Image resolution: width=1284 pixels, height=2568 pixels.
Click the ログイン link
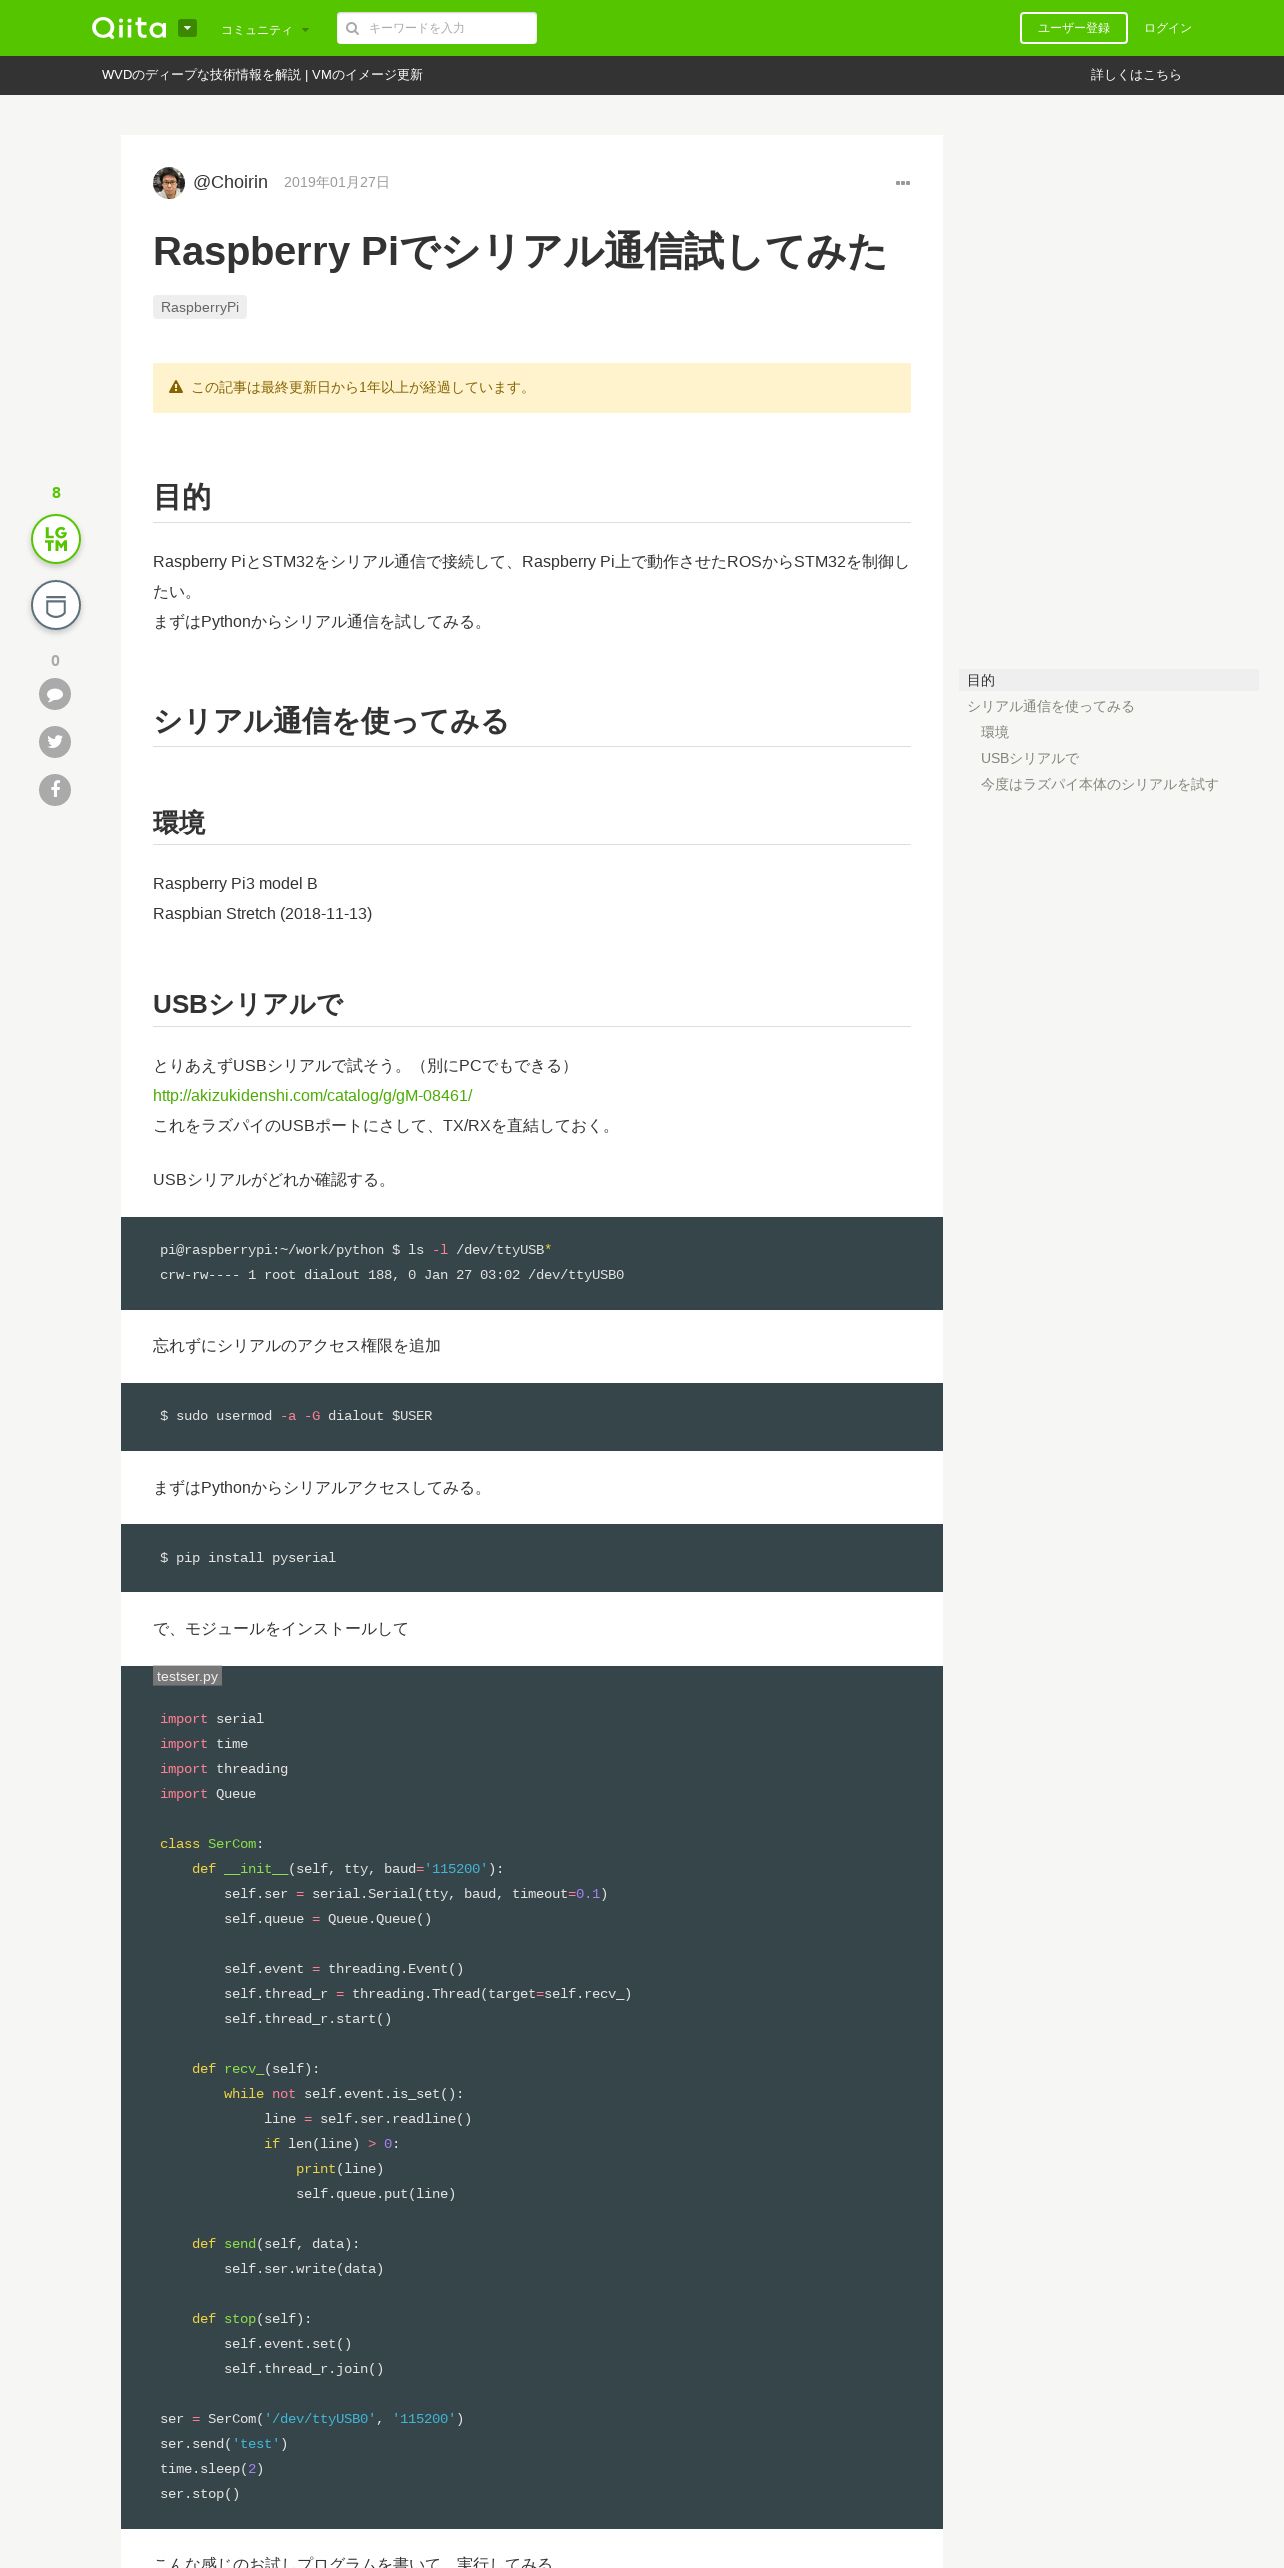(x=1168, y=28)
